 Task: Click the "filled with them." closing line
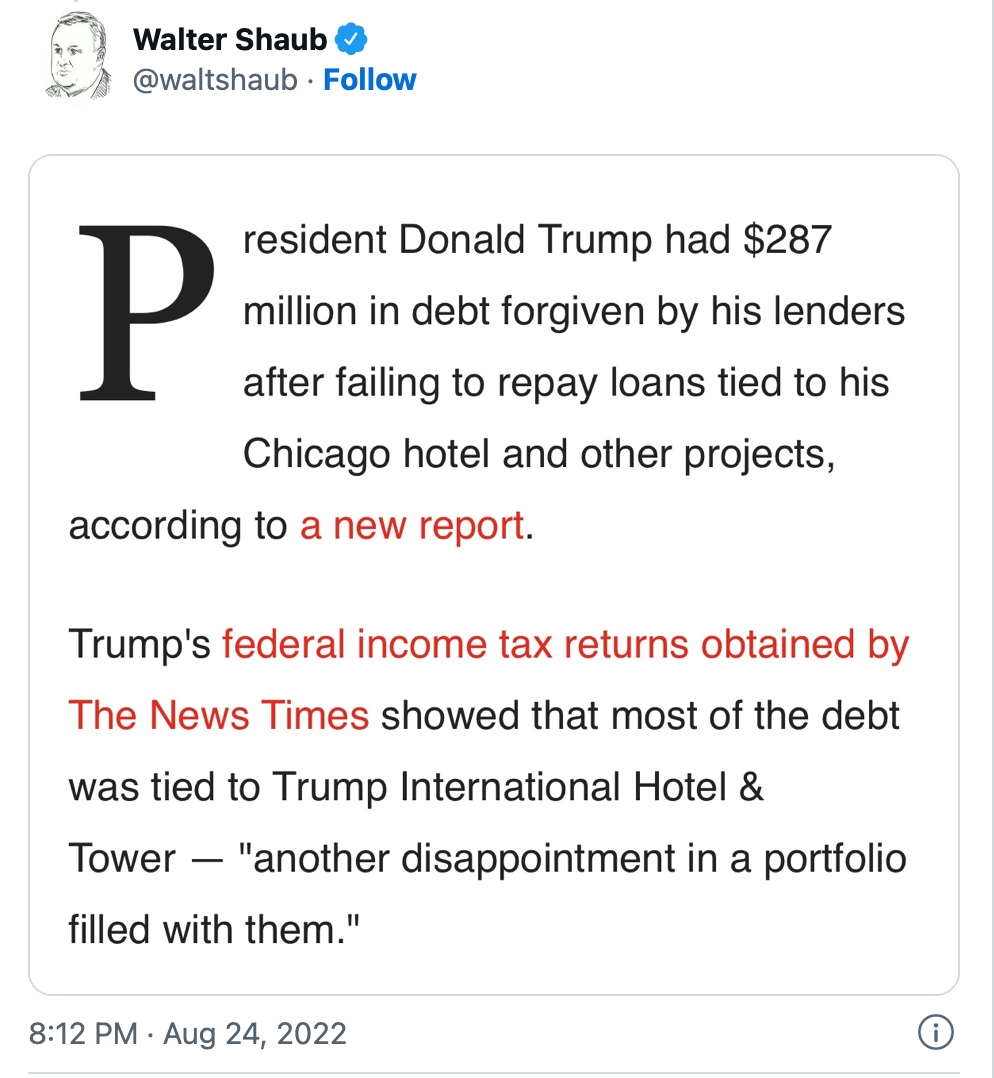[214, 929]
